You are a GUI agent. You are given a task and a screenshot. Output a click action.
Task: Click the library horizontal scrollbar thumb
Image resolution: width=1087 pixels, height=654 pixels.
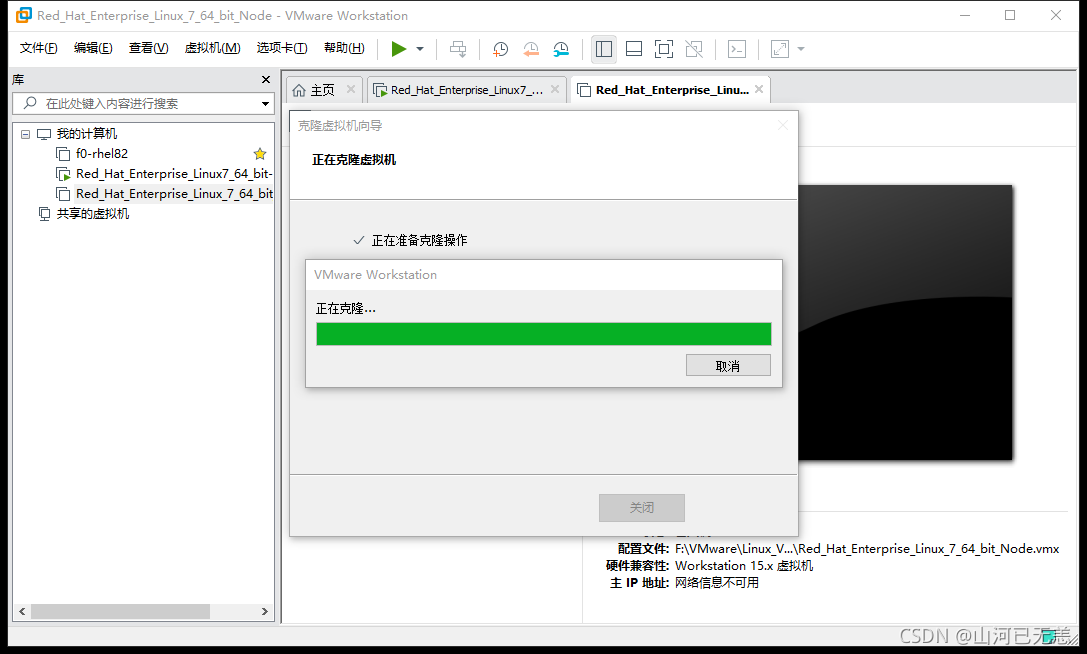pos(120,611)
